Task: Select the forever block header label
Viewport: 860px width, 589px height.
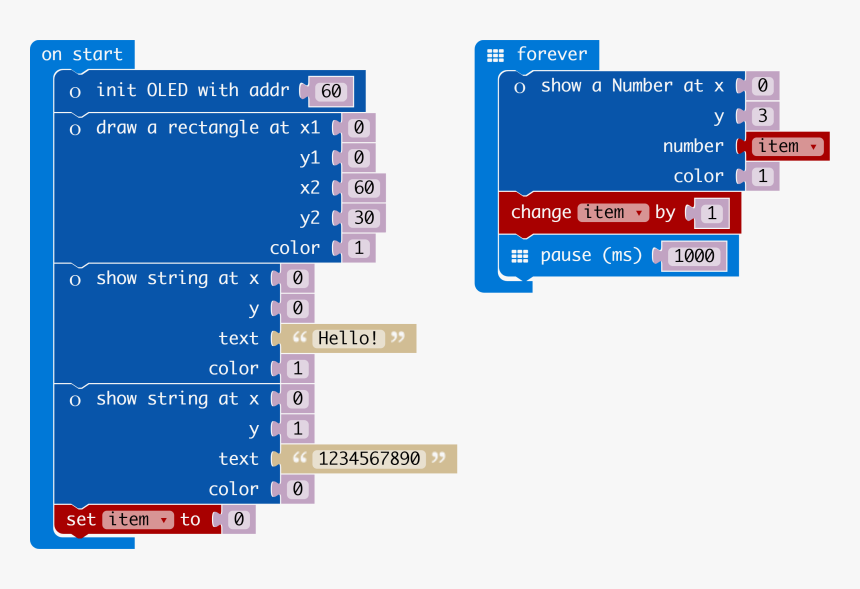Action: click(552, 54)
